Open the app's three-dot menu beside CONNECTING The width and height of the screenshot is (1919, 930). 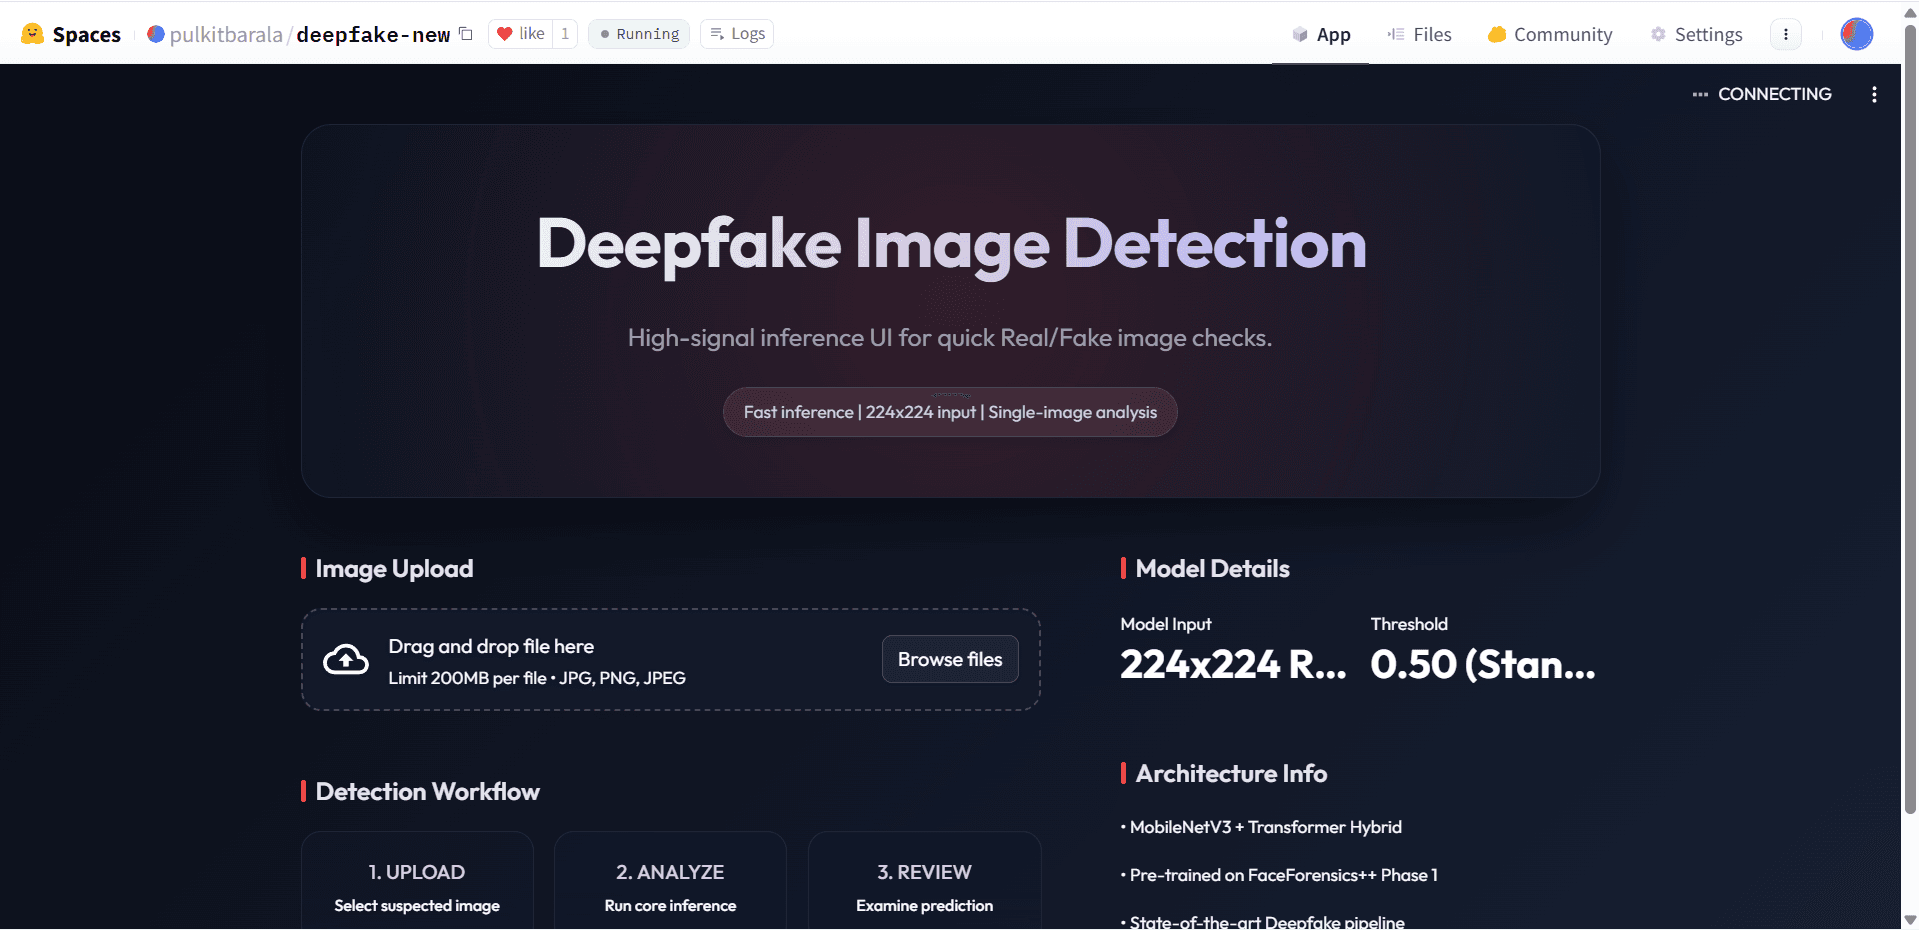point(1874,94)
